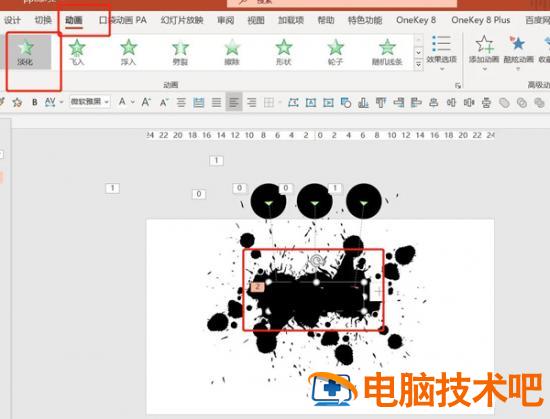This screenshot has width=550, height=419.
Task: Select the orange animation marker '2'
Action: [x=257, y=287]
